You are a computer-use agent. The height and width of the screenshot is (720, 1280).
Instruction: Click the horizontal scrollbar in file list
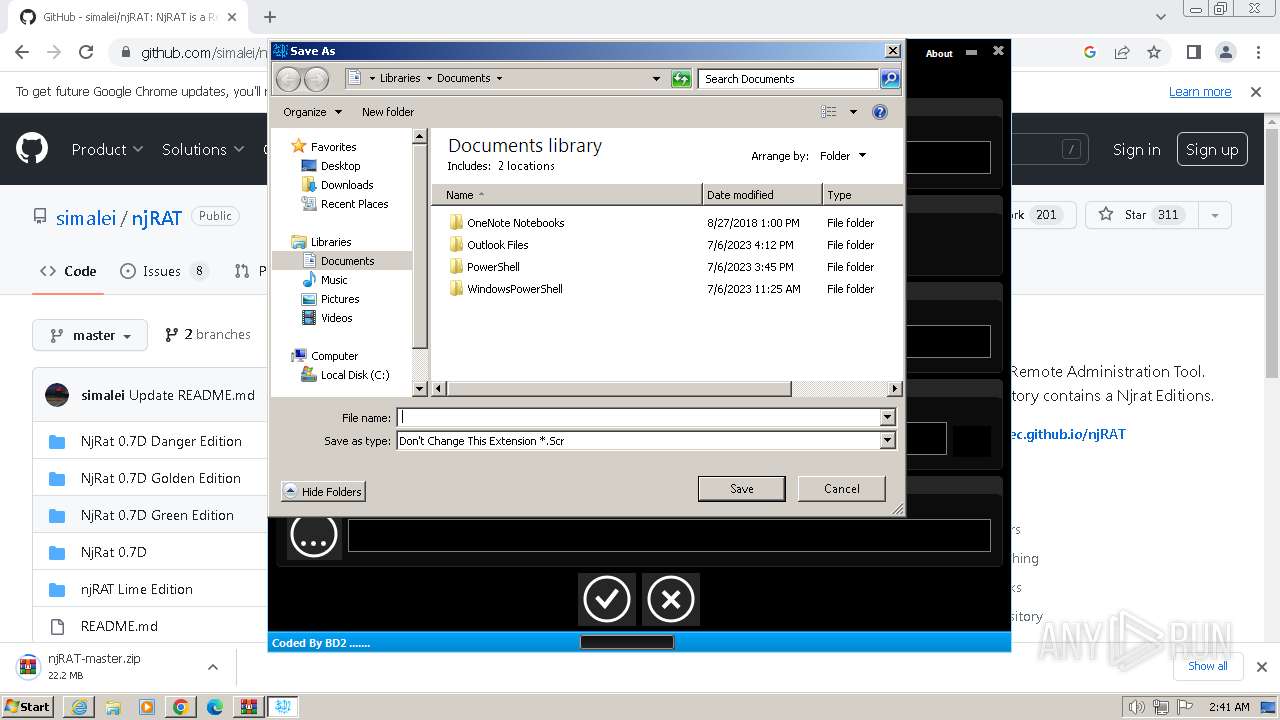click(618, 389)
